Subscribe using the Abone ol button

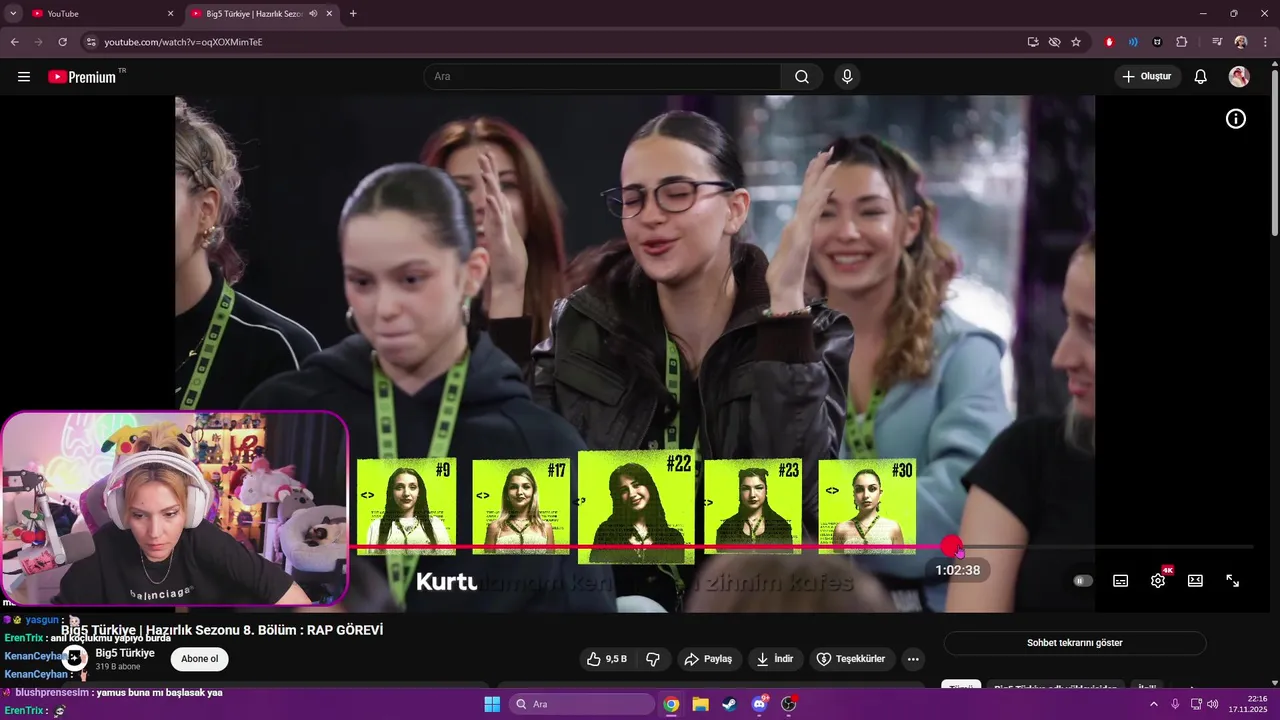pyautogui.click(x=199, y=659)
